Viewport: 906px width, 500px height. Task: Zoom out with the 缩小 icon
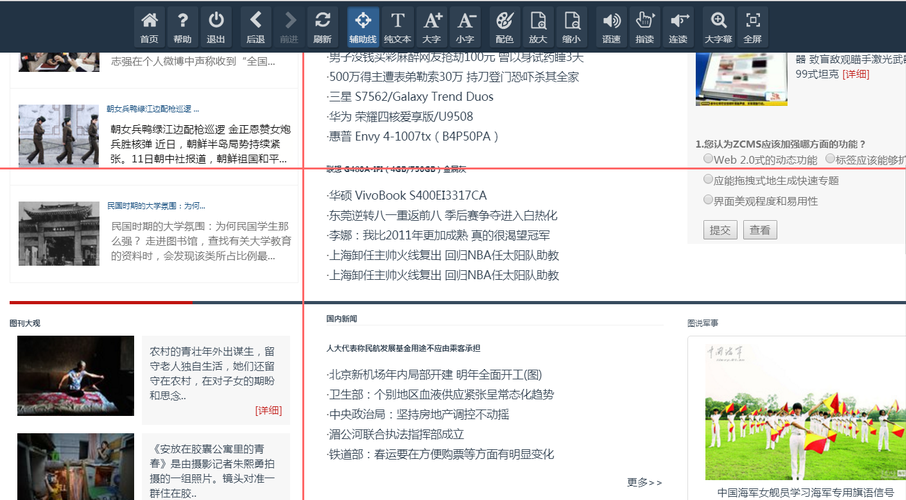(x=571, y=27)
